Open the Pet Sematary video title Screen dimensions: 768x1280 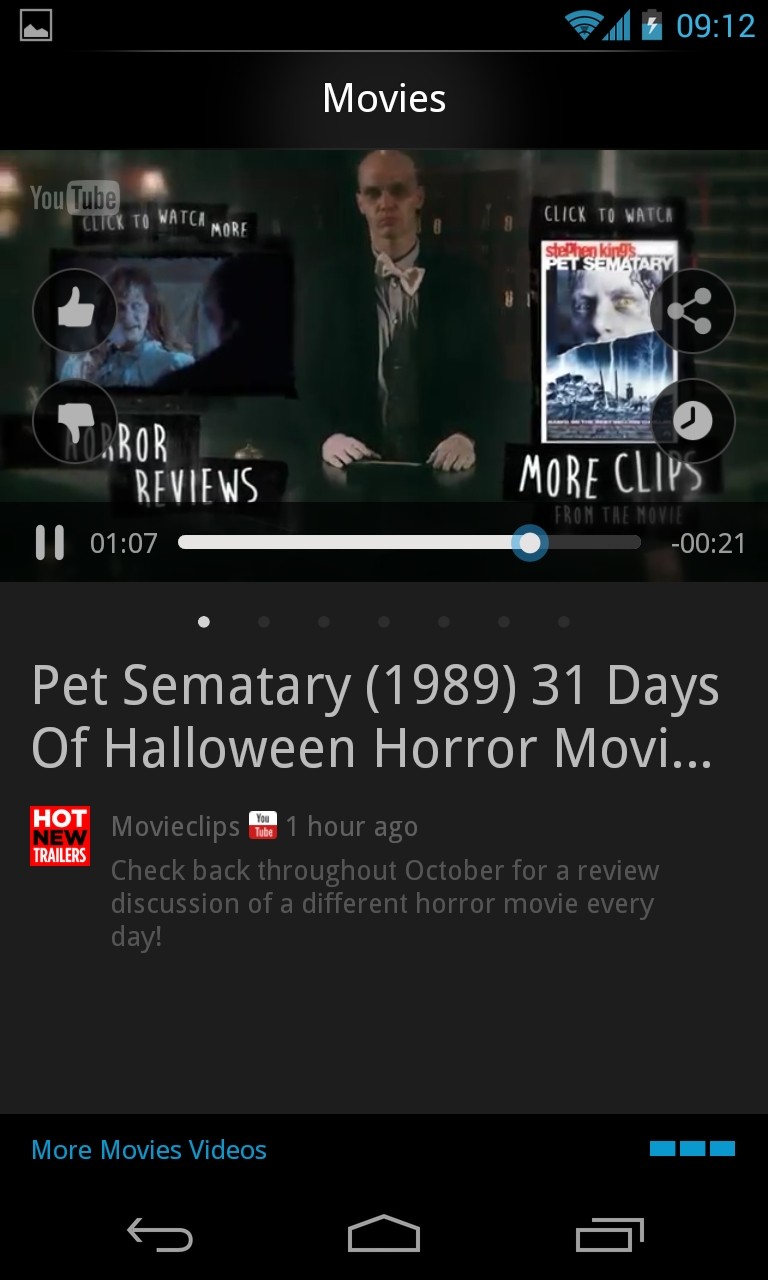[x=375, y=717]
